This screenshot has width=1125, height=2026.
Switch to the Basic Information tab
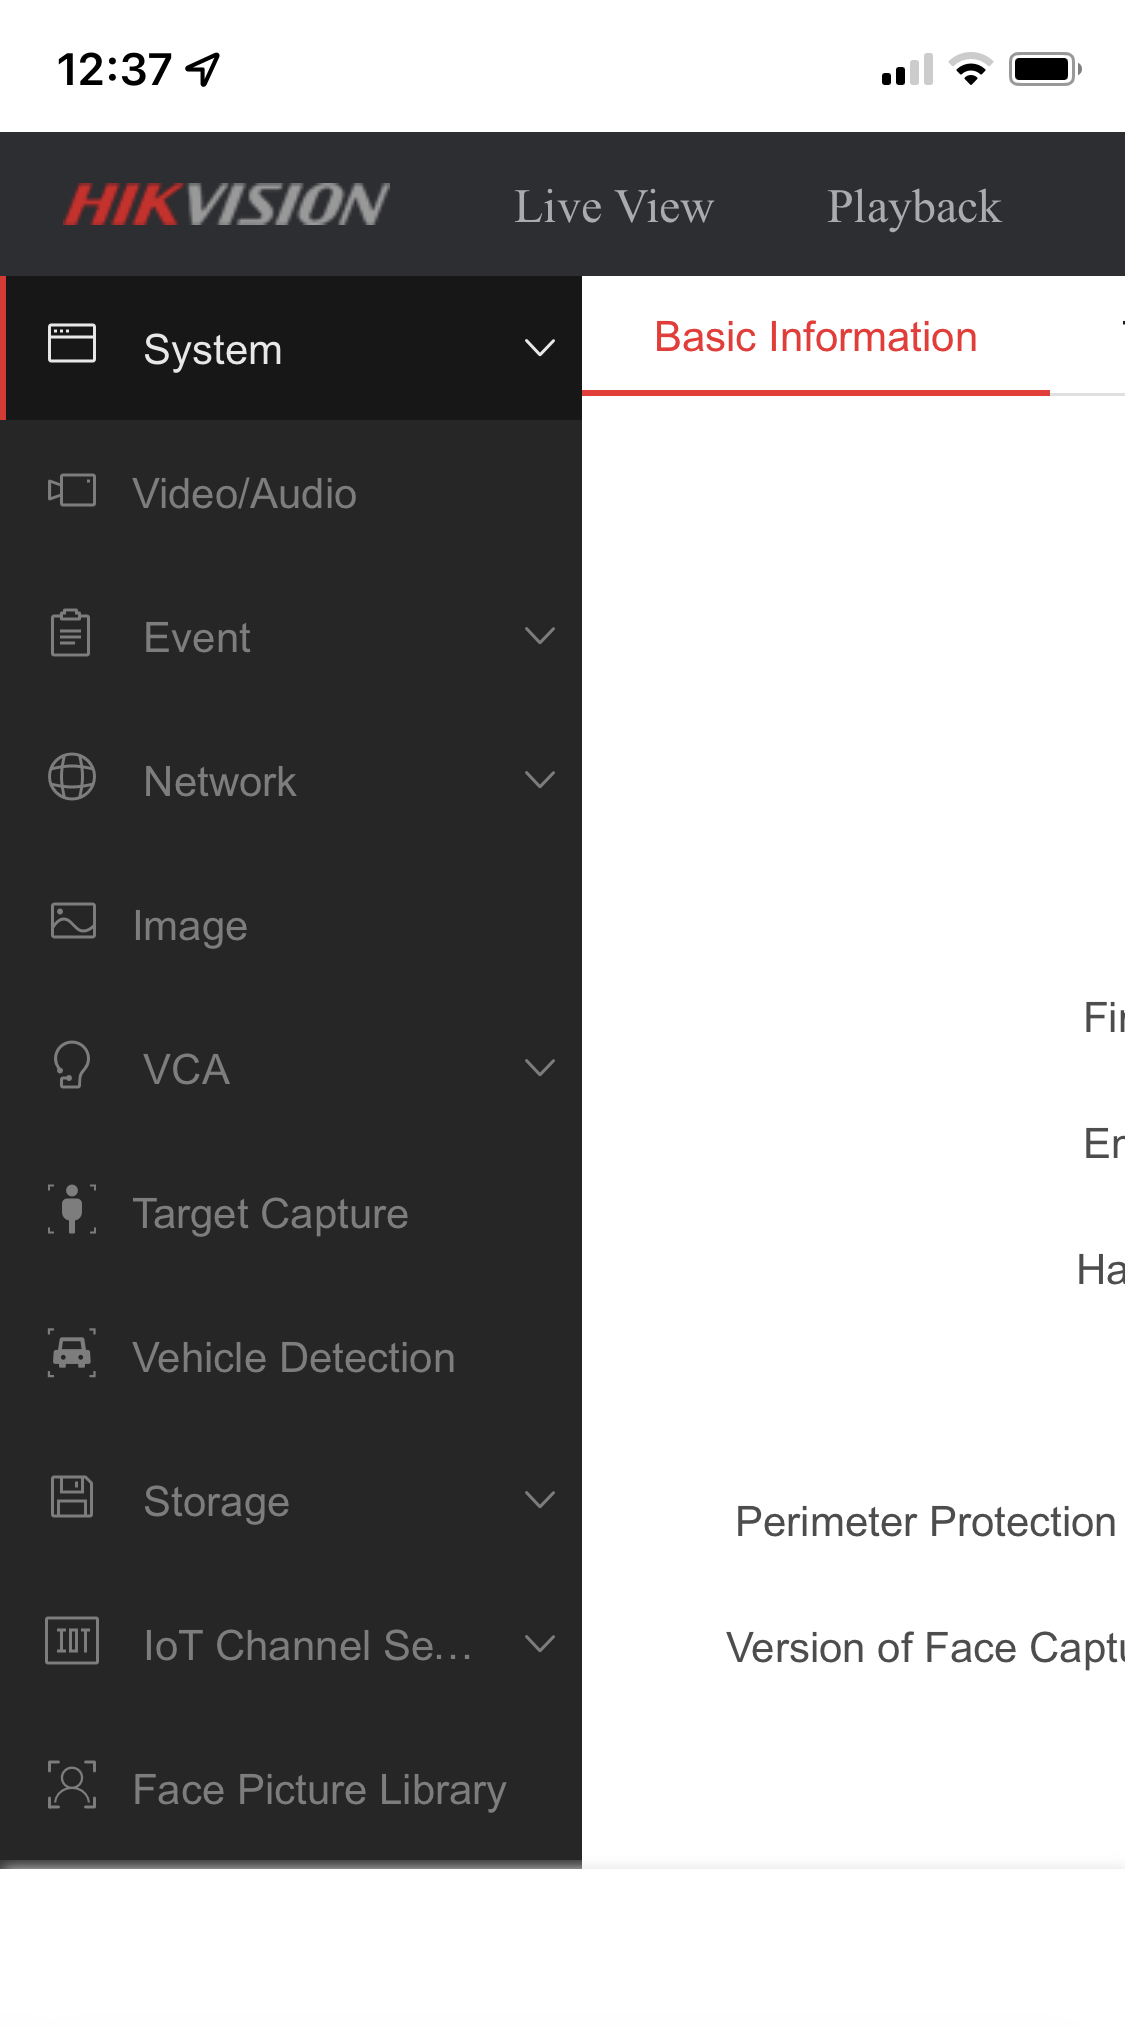(815, 338)
